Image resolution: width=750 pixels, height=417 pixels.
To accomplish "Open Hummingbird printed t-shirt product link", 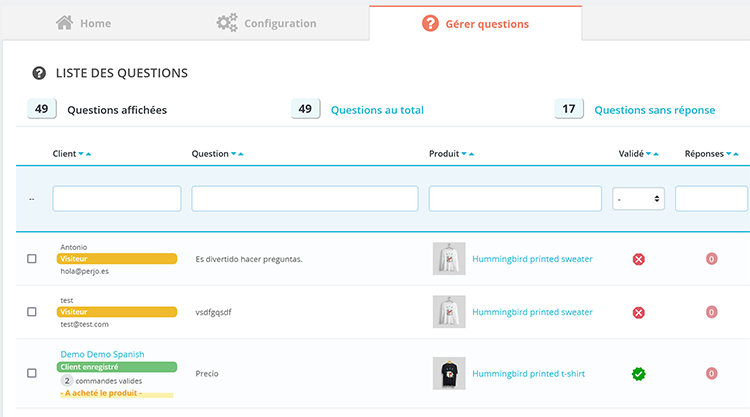I will pyautogui.click(x=529, y=374).
